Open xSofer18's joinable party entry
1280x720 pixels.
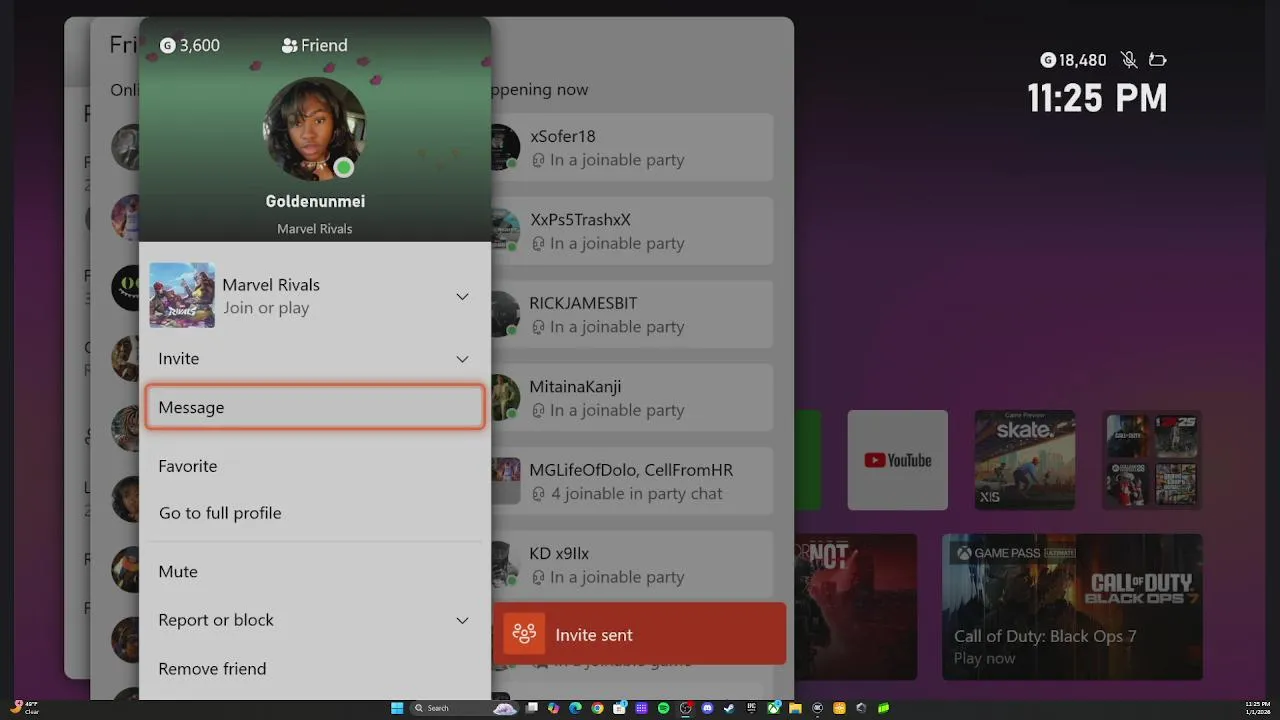pyautogui.click(x=632, y=147)
